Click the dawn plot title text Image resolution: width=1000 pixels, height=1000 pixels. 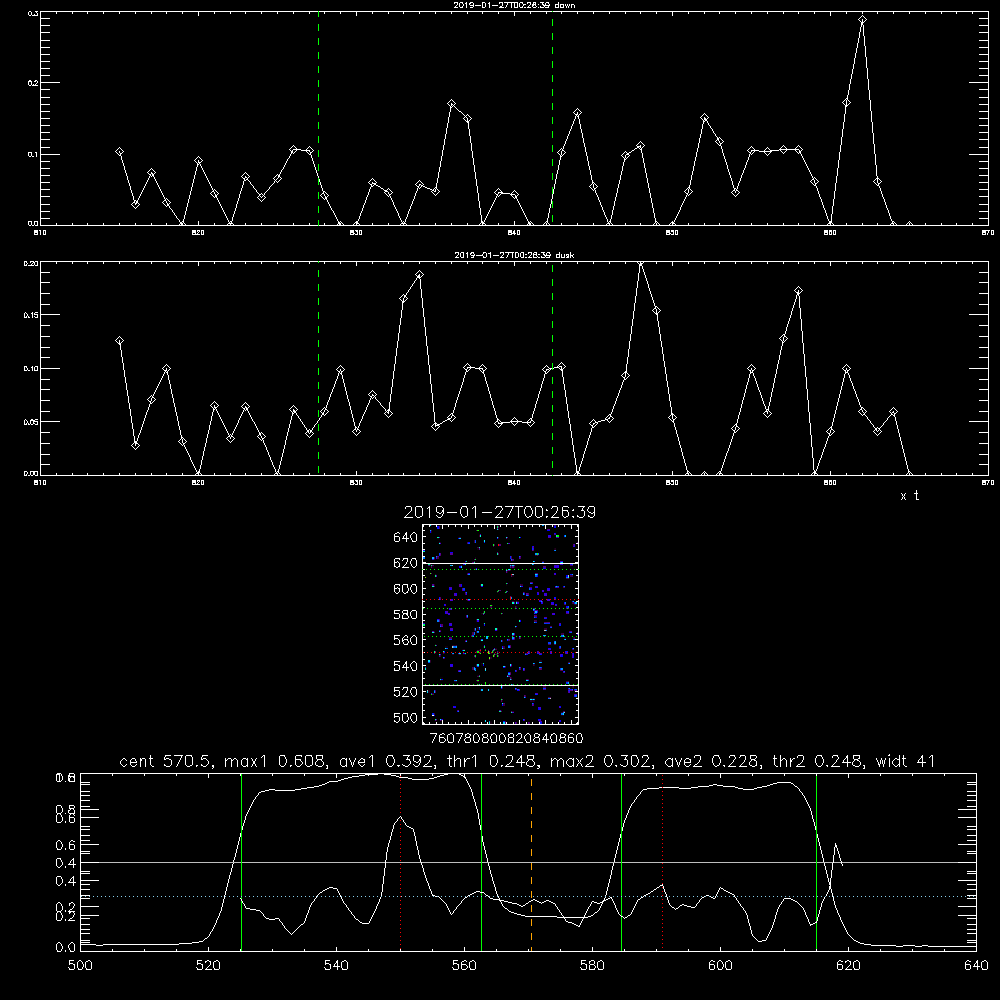(x=514, y=5)
